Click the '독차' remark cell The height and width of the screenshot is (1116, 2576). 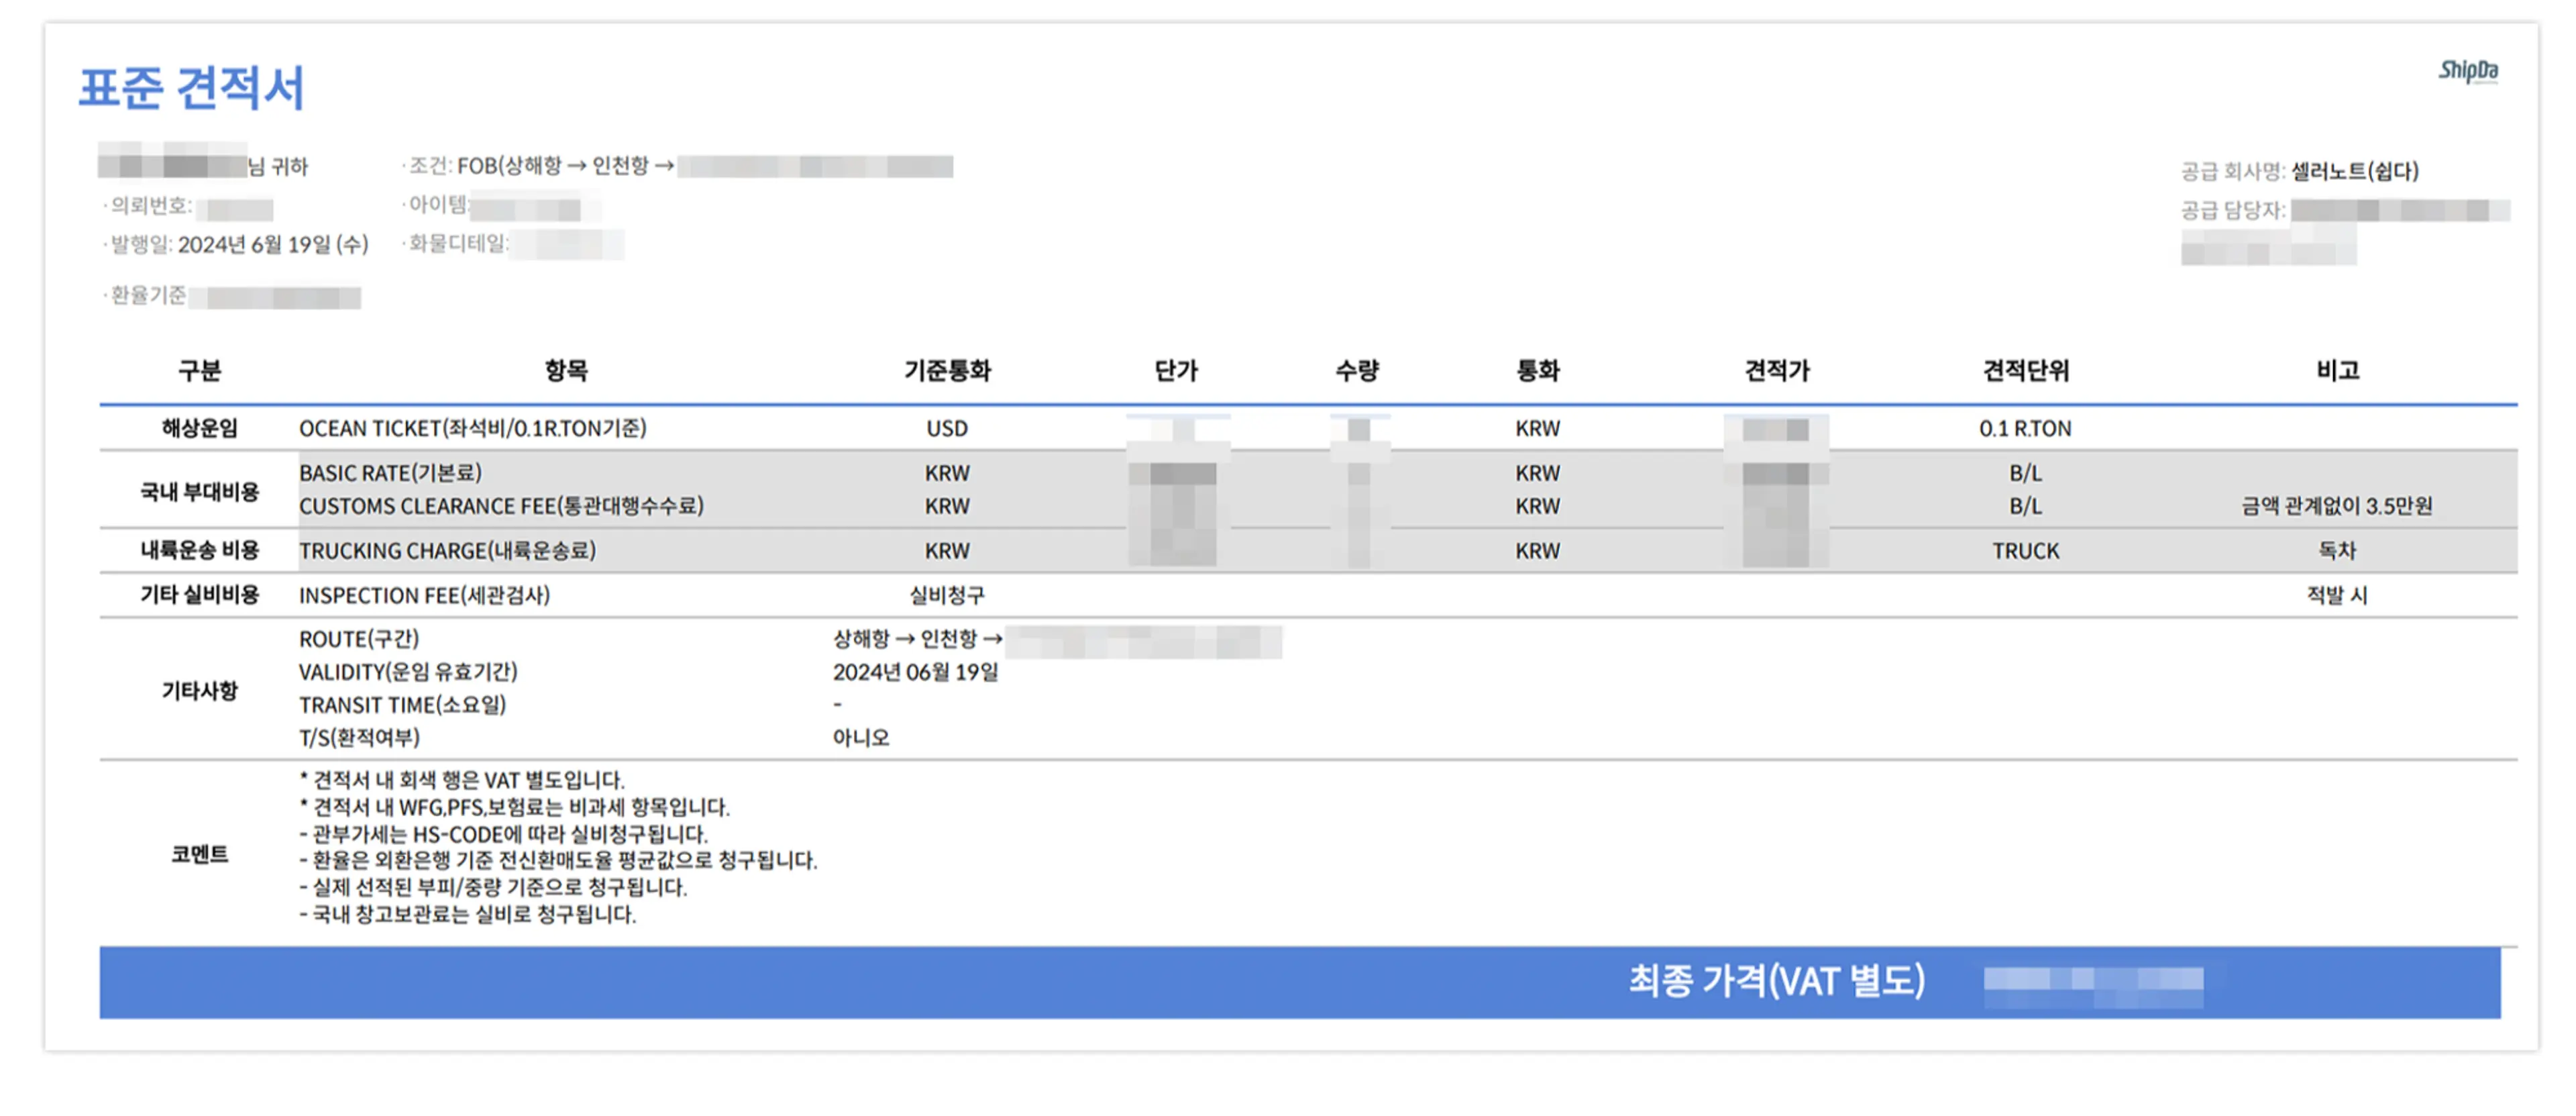(2337, 551)
